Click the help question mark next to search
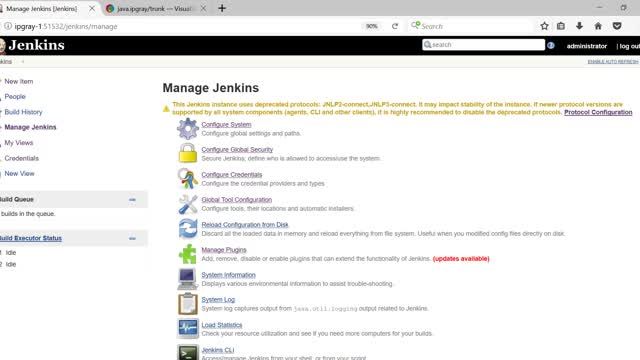 (551, 45)
